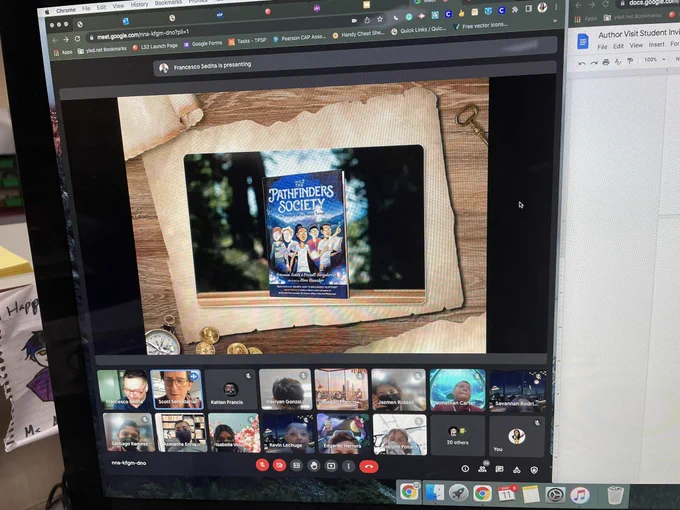
Task: Open System Preferences from the Dock
Action: pos(555,495)
